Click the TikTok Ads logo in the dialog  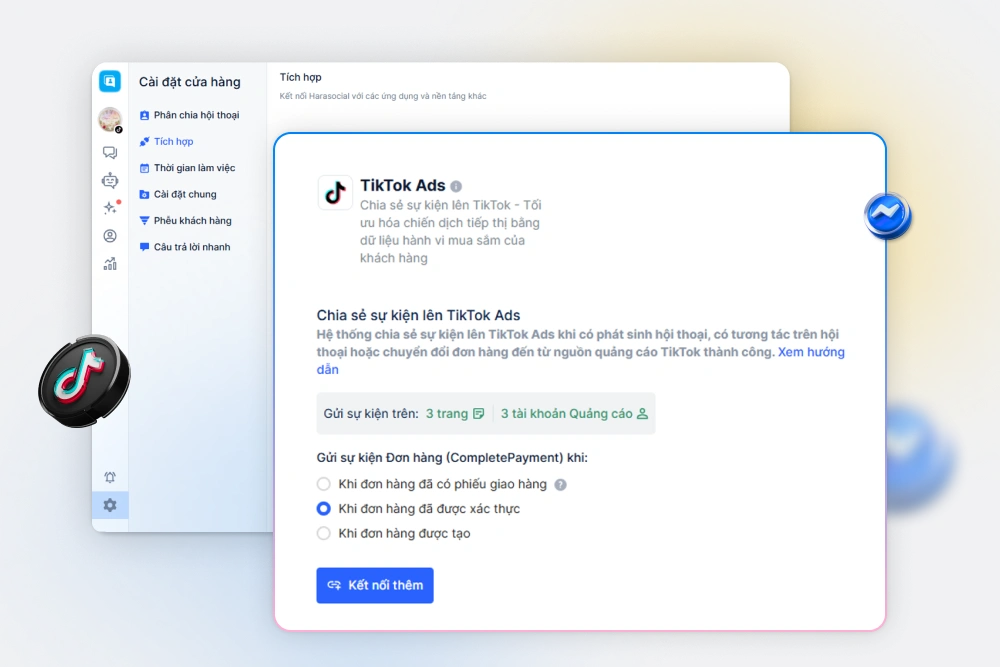pyautogui.click(x=335, y=193)
